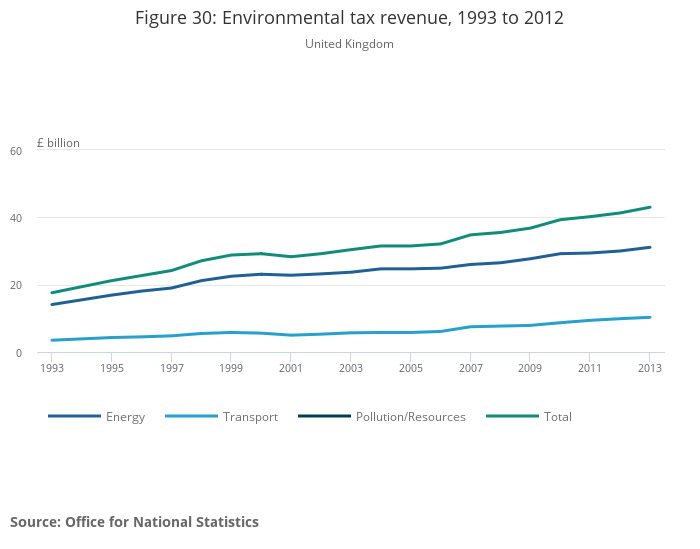The image size is (700, 549).
Task: Click the 'United Kingdom' subtitle
Action: pos(349,44)
